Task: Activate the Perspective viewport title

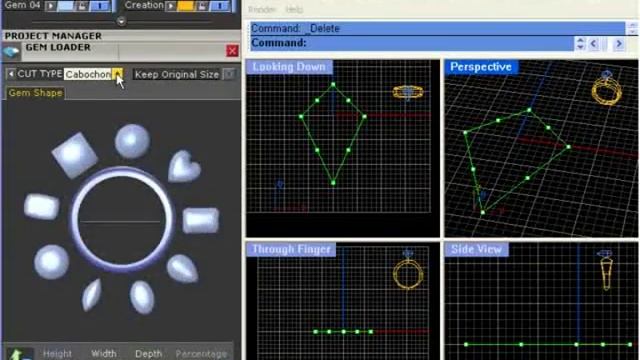Action: (x=481, y=67)
